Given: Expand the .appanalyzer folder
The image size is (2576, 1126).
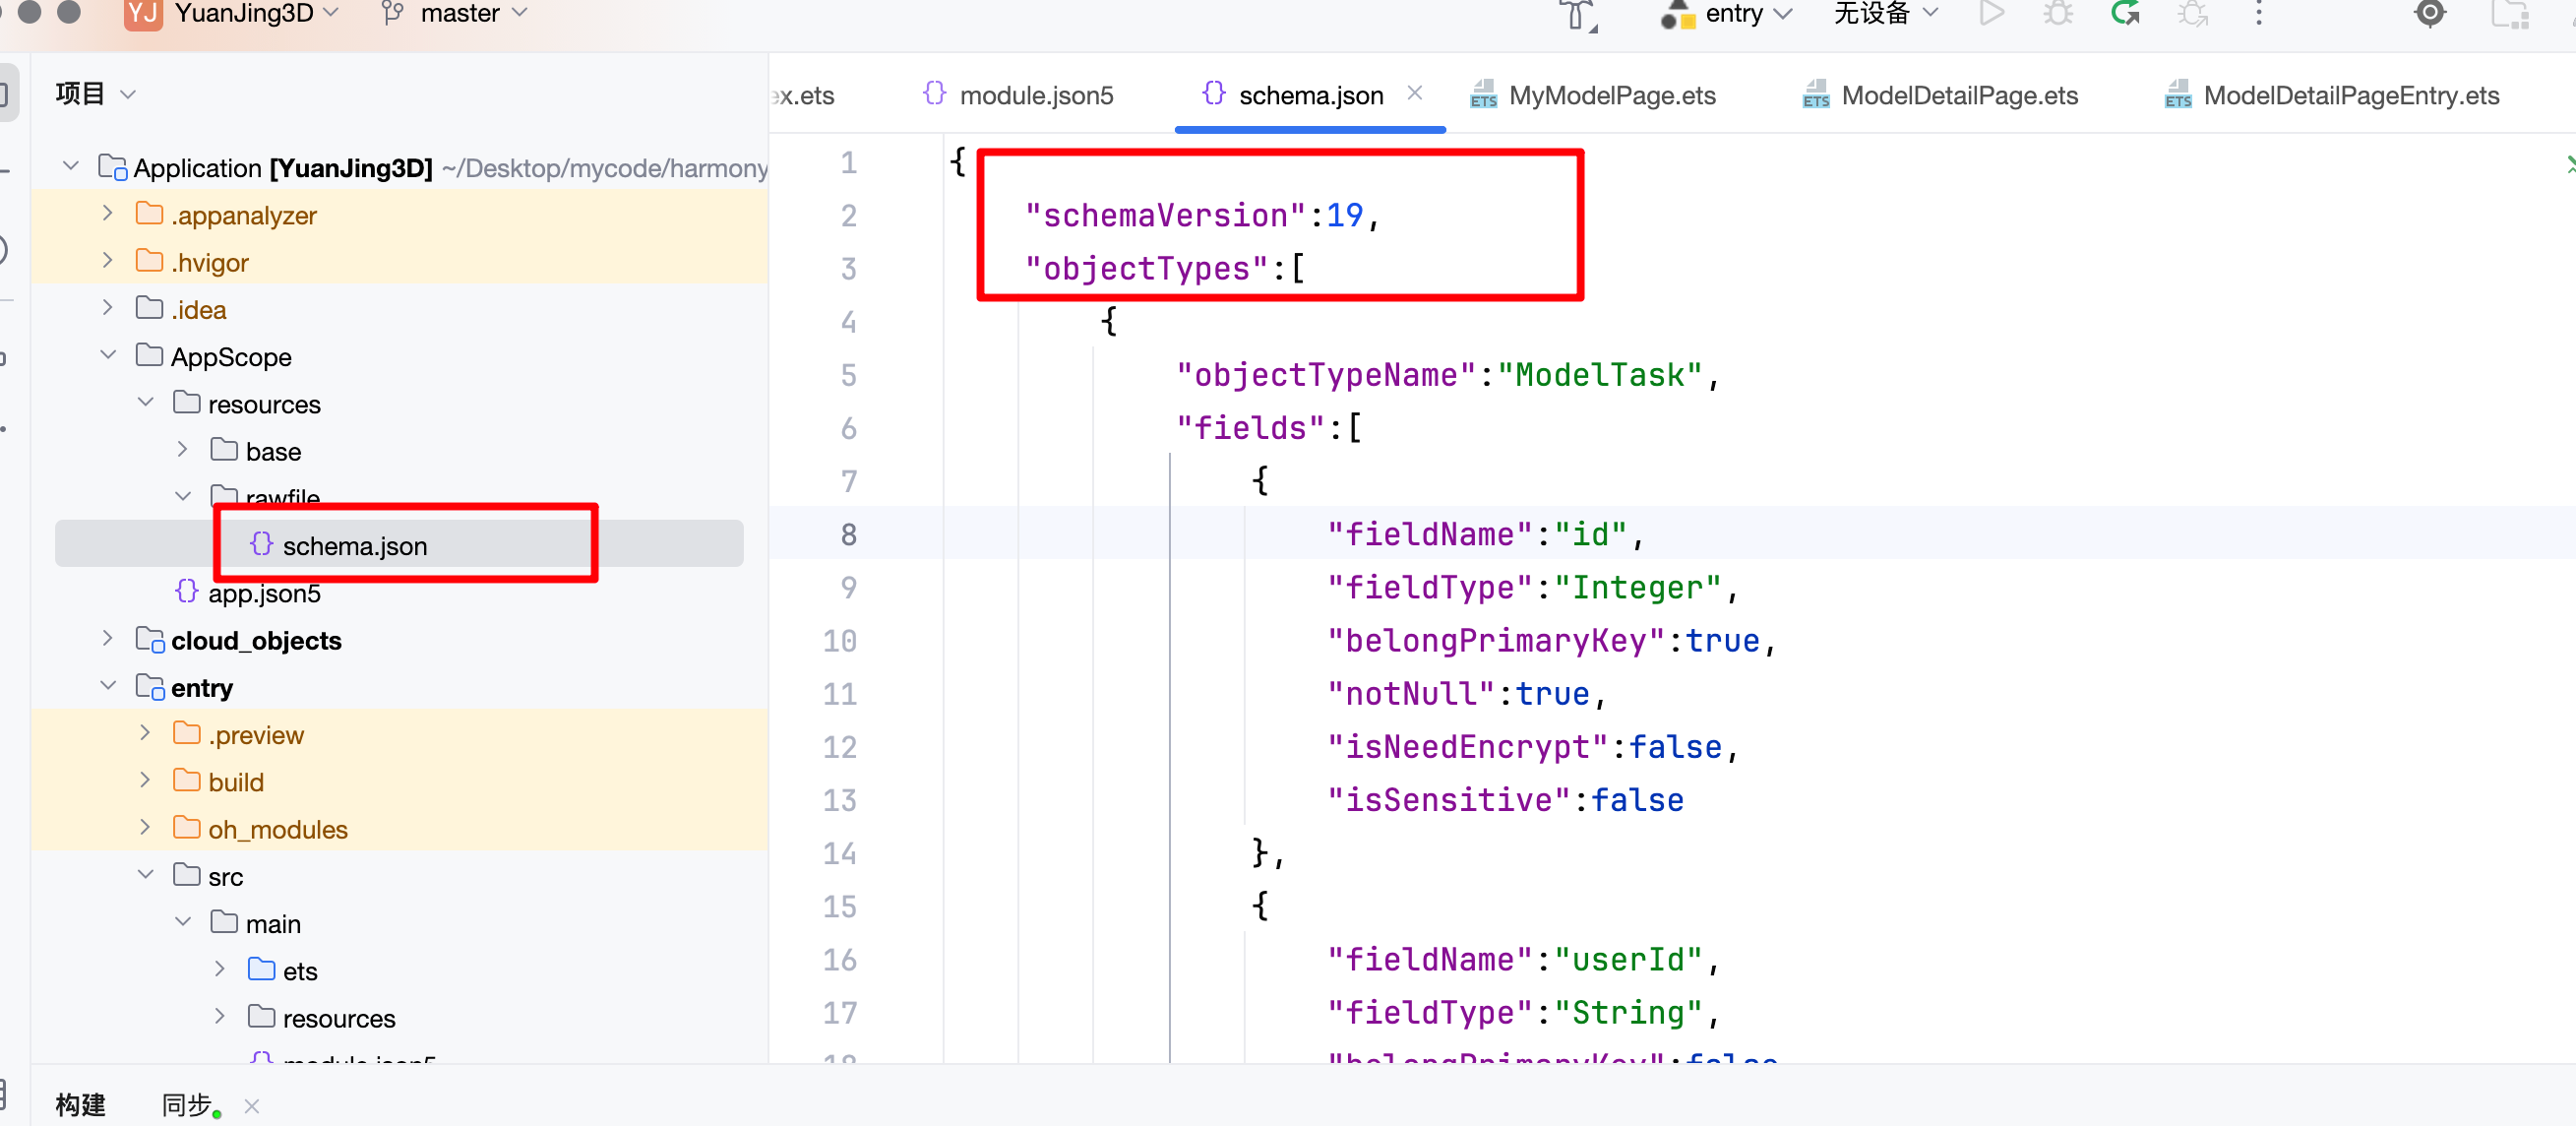Looking at the screenshot, I should (x=108, y=213).
